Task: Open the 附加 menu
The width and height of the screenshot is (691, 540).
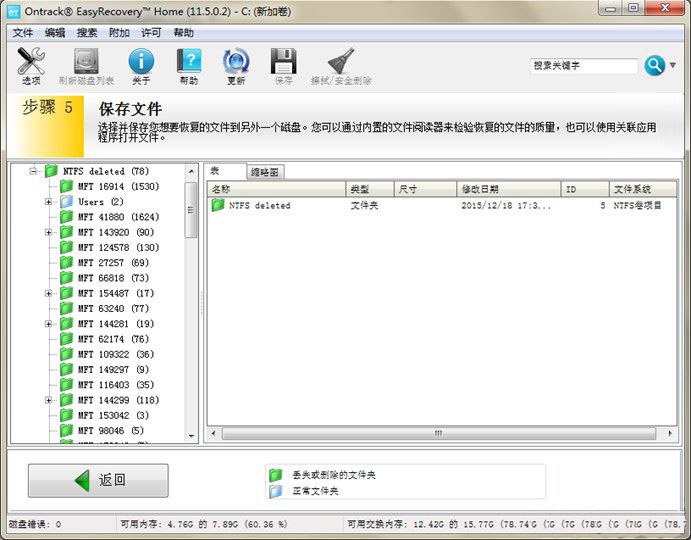Action: pyautogui.click(x=119, y=33)
